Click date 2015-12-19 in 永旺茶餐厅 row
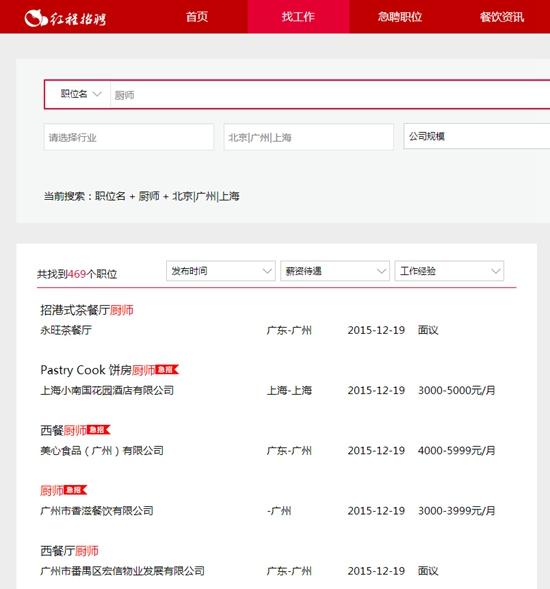The image size is (550, 589). pyautogui.click(x=376, y=330)
